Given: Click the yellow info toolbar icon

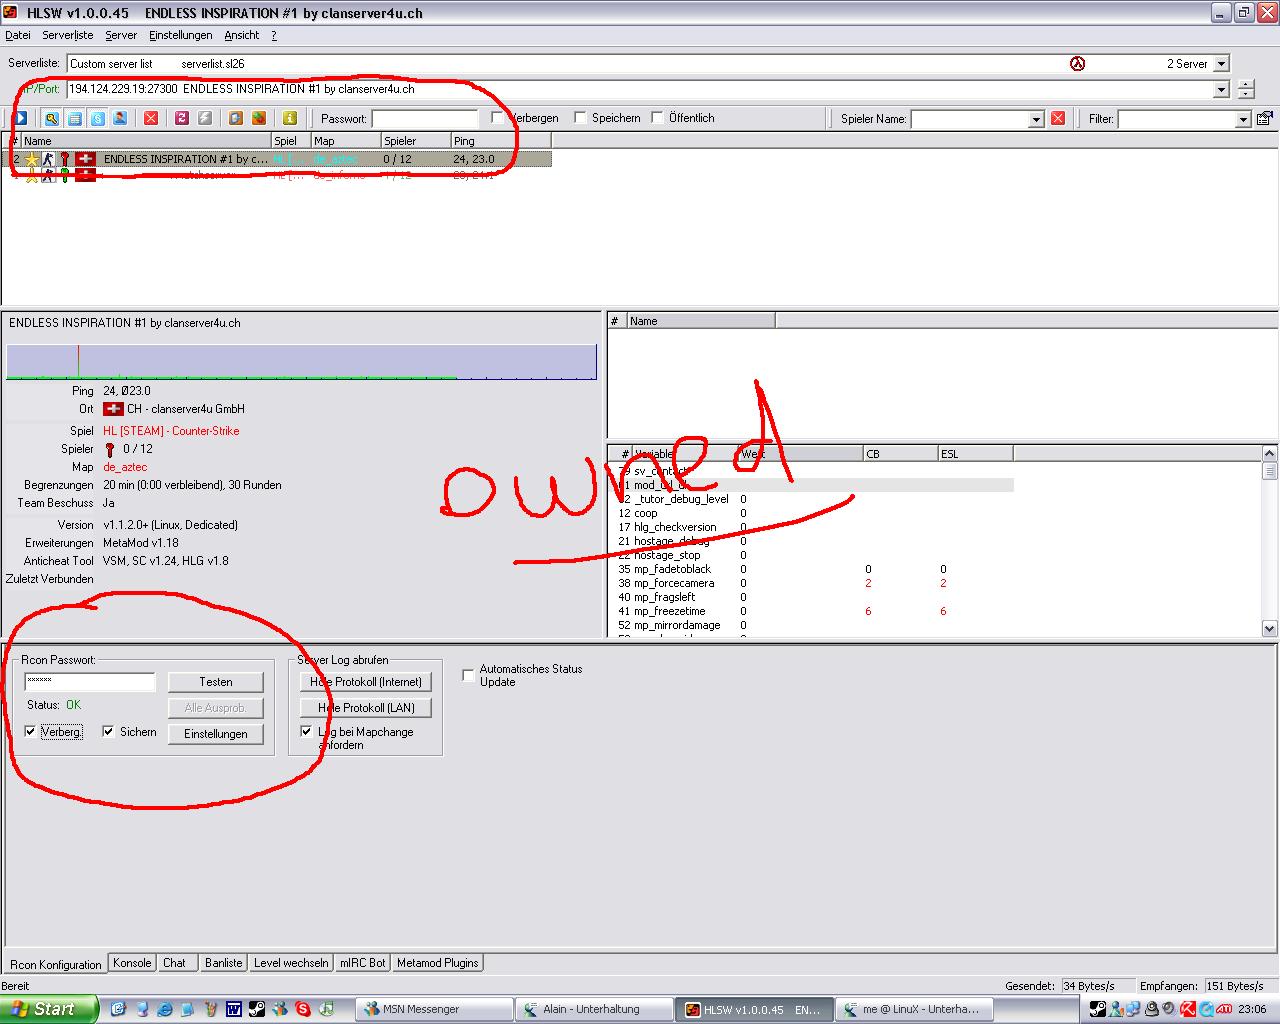Looking at the screenshot, I should pos(290,118).
